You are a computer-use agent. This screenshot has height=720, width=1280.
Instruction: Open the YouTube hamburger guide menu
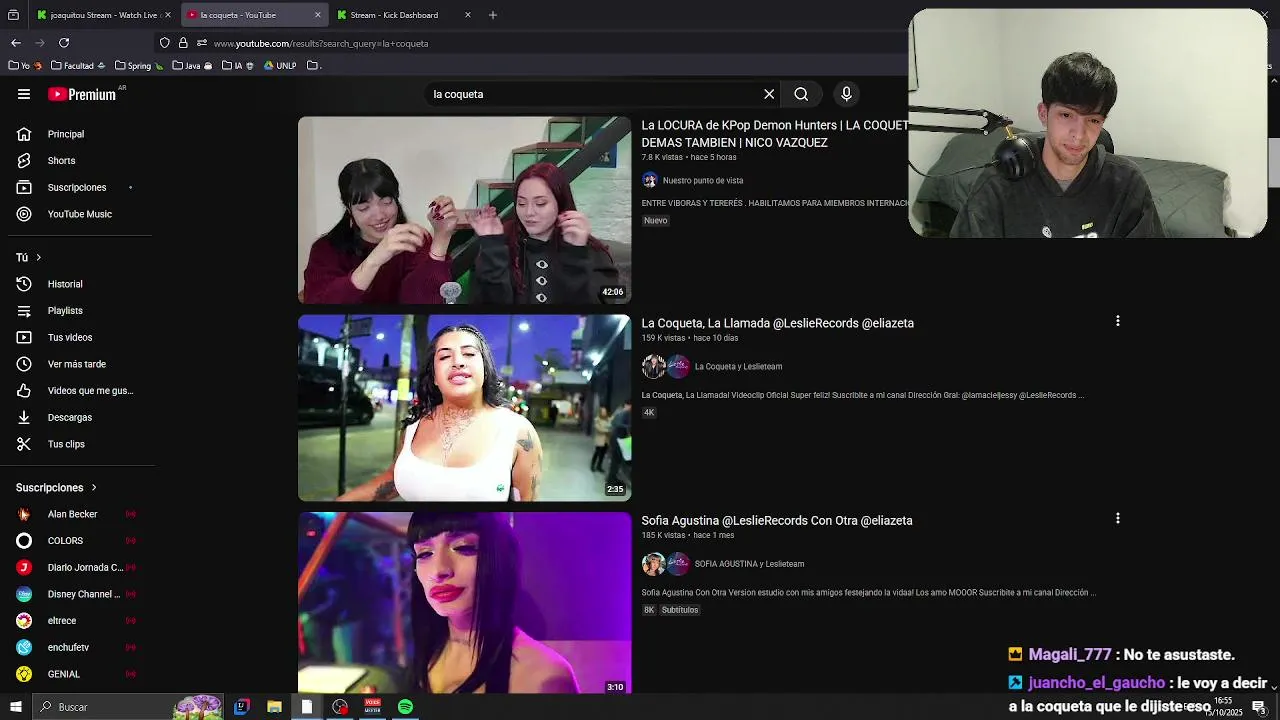pos(24,94)
